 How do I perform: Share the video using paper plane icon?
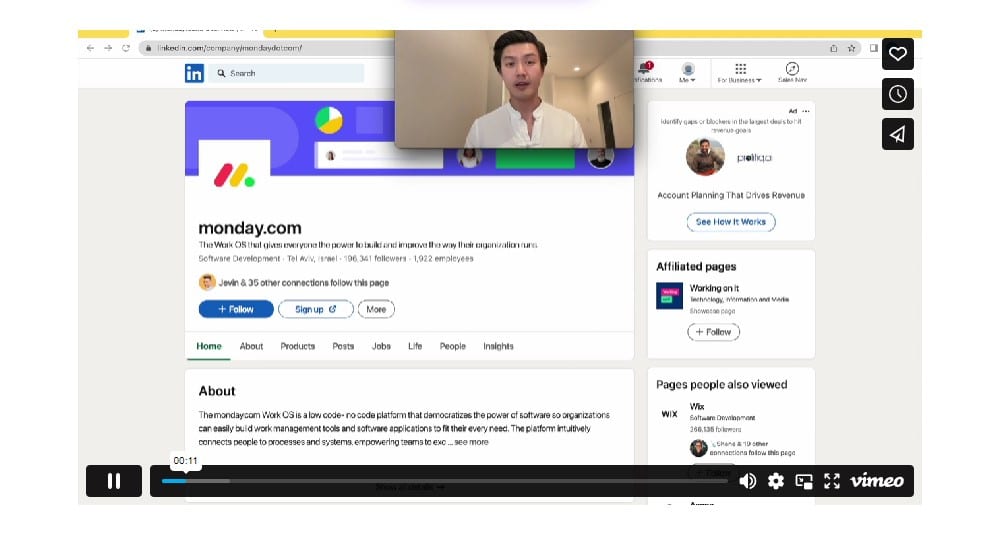[x=897, y=134]
